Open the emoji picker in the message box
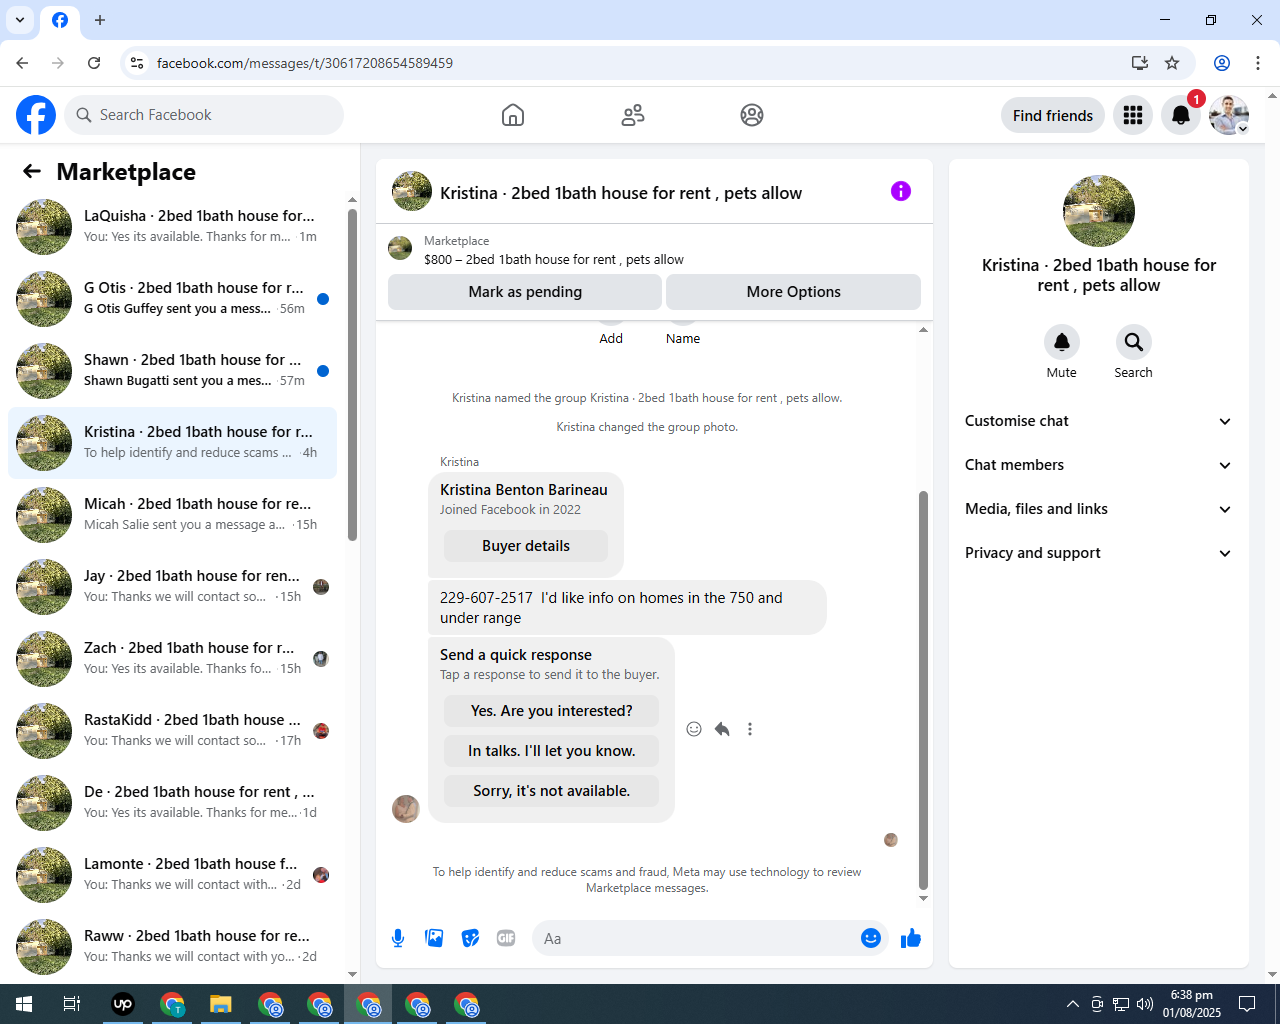 (871, 938)
